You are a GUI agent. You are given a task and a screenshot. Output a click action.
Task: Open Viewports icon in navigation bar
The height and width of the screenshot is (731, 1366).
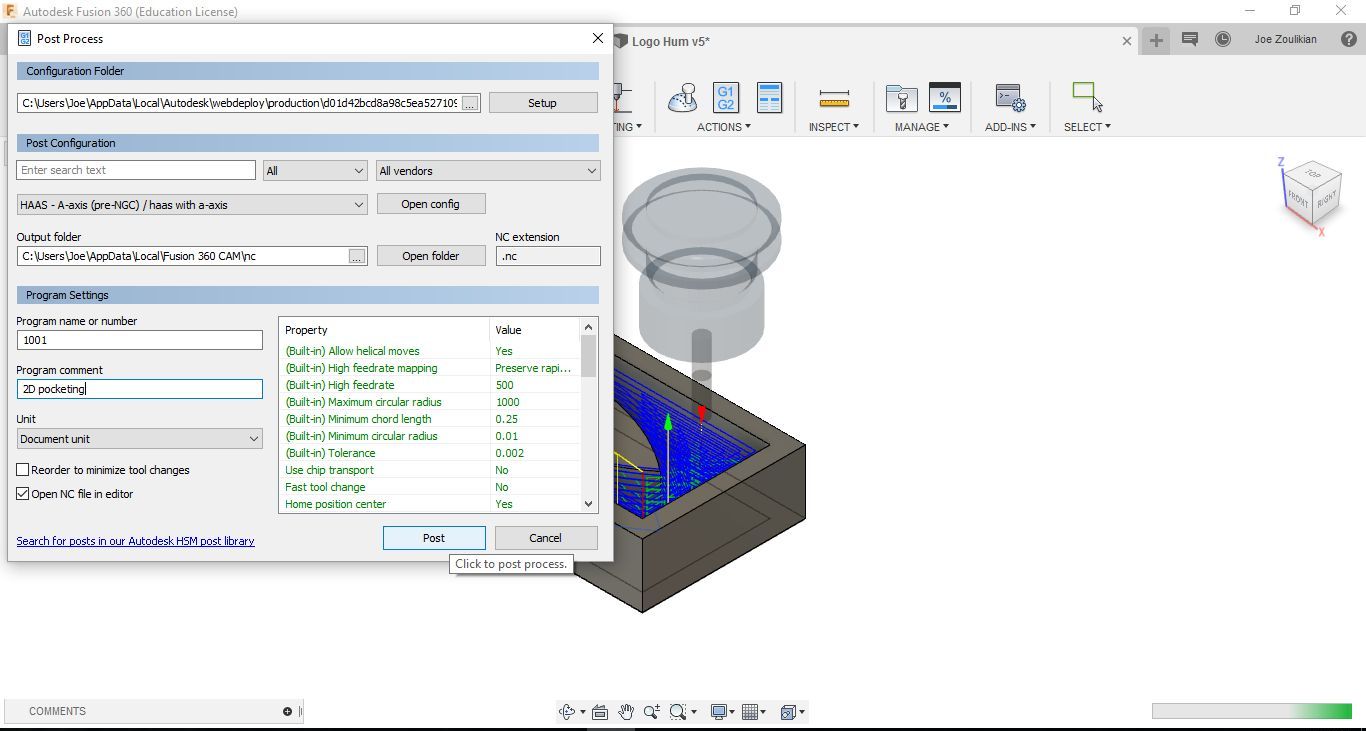[788, 712]
